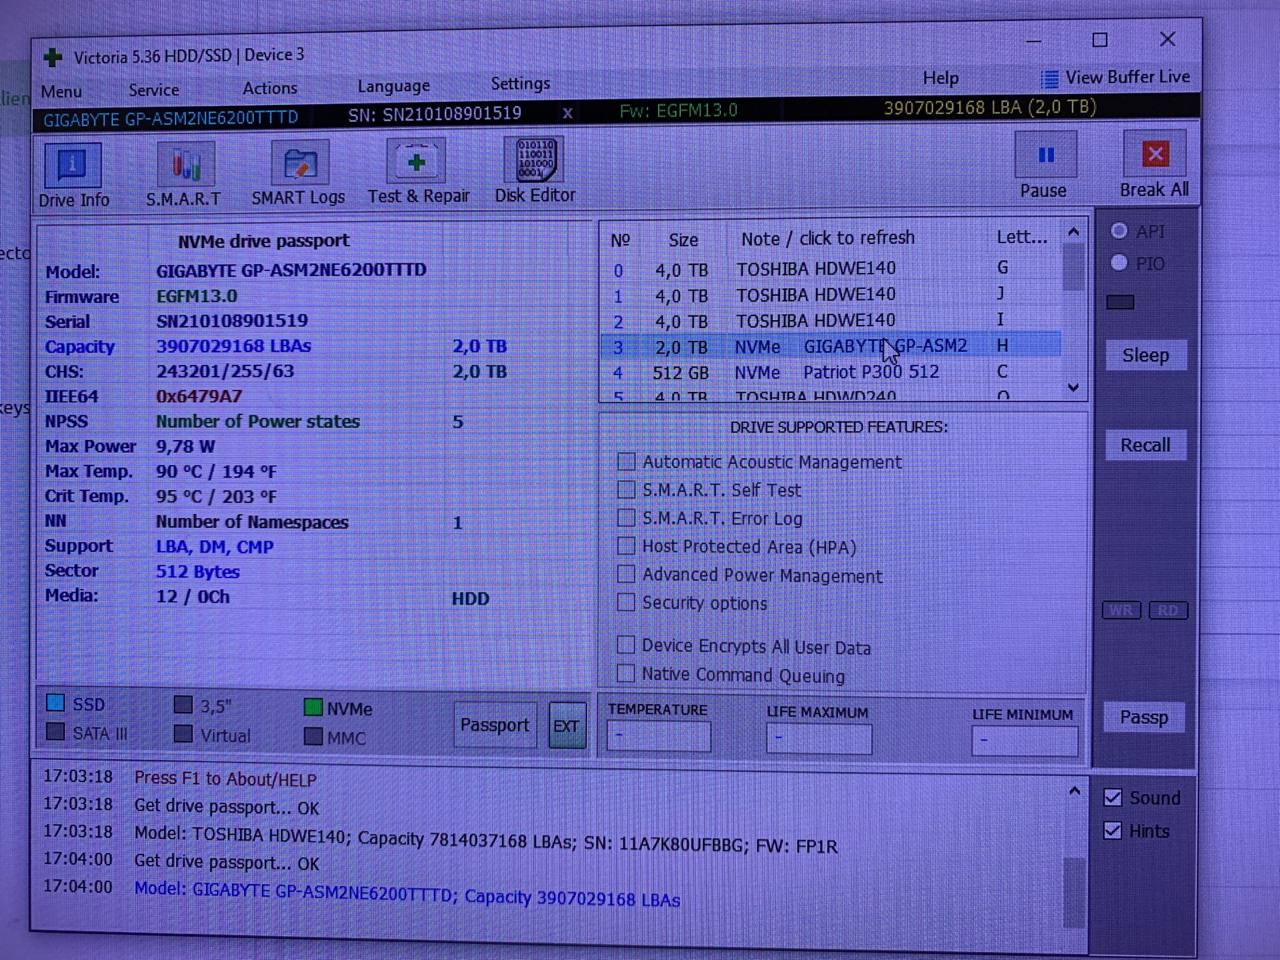
Task: Select drive 0 TOSHIBA HDWE140 letter G
Action: point(830,269)
